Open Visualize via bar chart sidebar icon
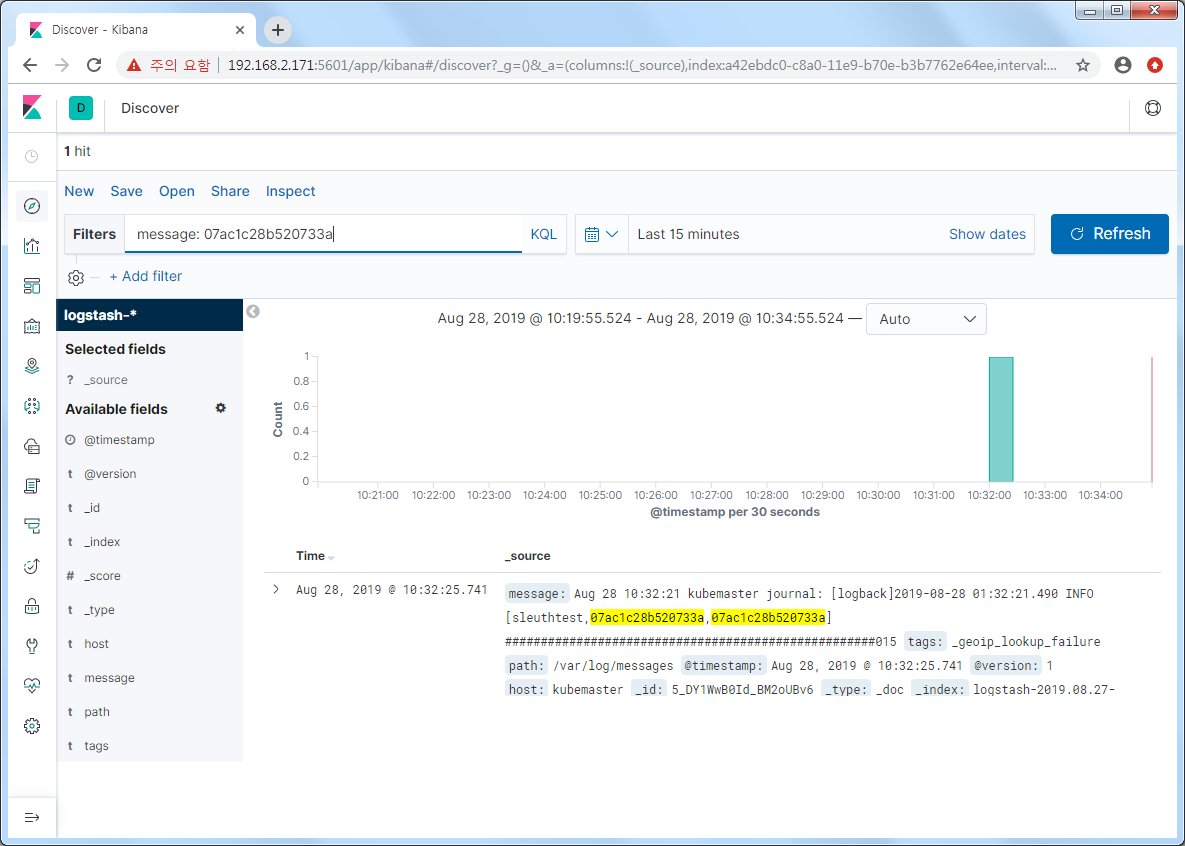The height and width of the screenshot is (846, 1185). [32, 246]
